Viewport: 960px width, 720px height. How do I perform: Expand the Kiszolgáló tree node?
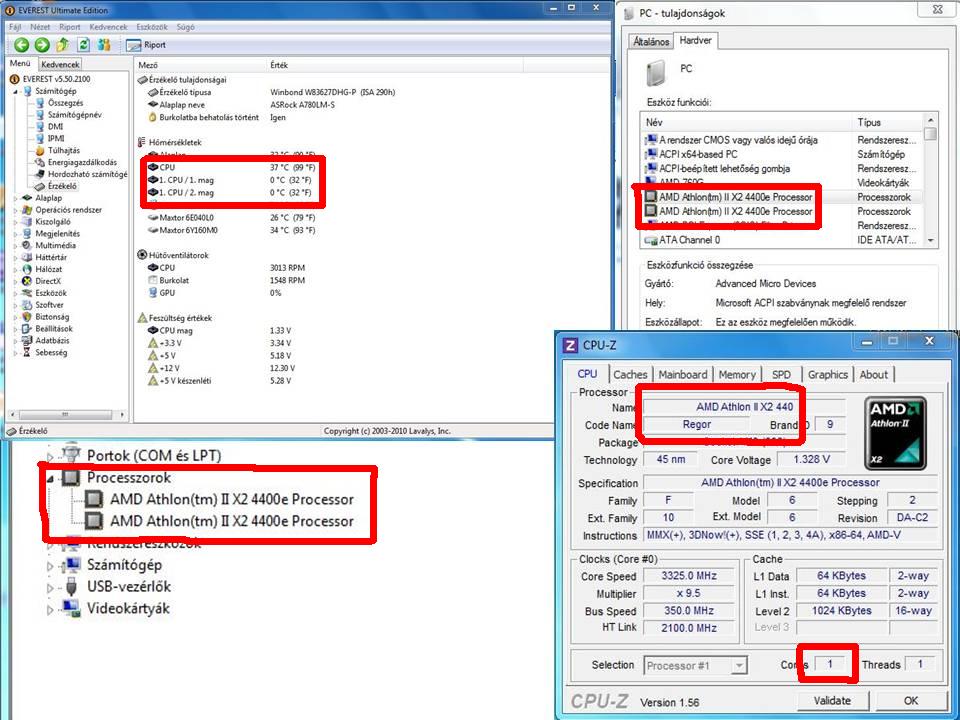coord(16,222)
